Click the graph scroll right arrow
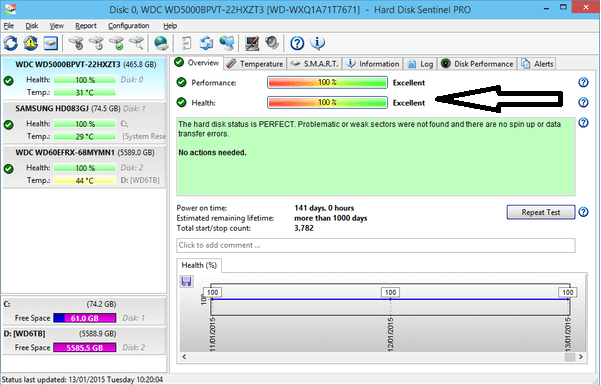Viewport: 601px width, 385px height. coord(581,357)
